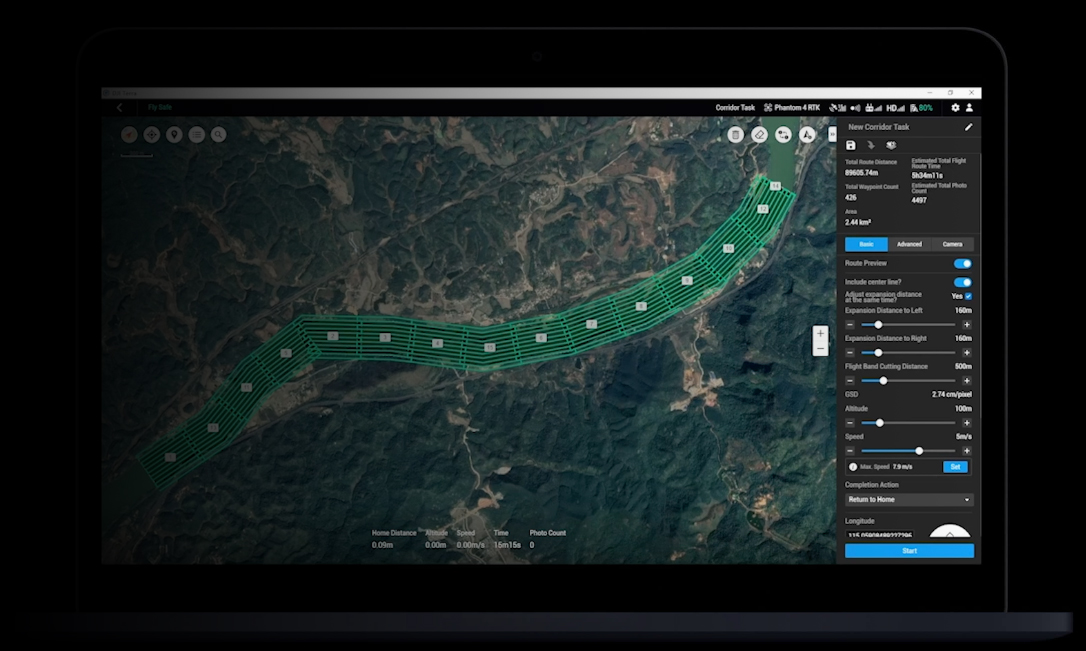Open settings via the gear icon
Screen dimensions: 1086x651
click(x=955, y=107)
